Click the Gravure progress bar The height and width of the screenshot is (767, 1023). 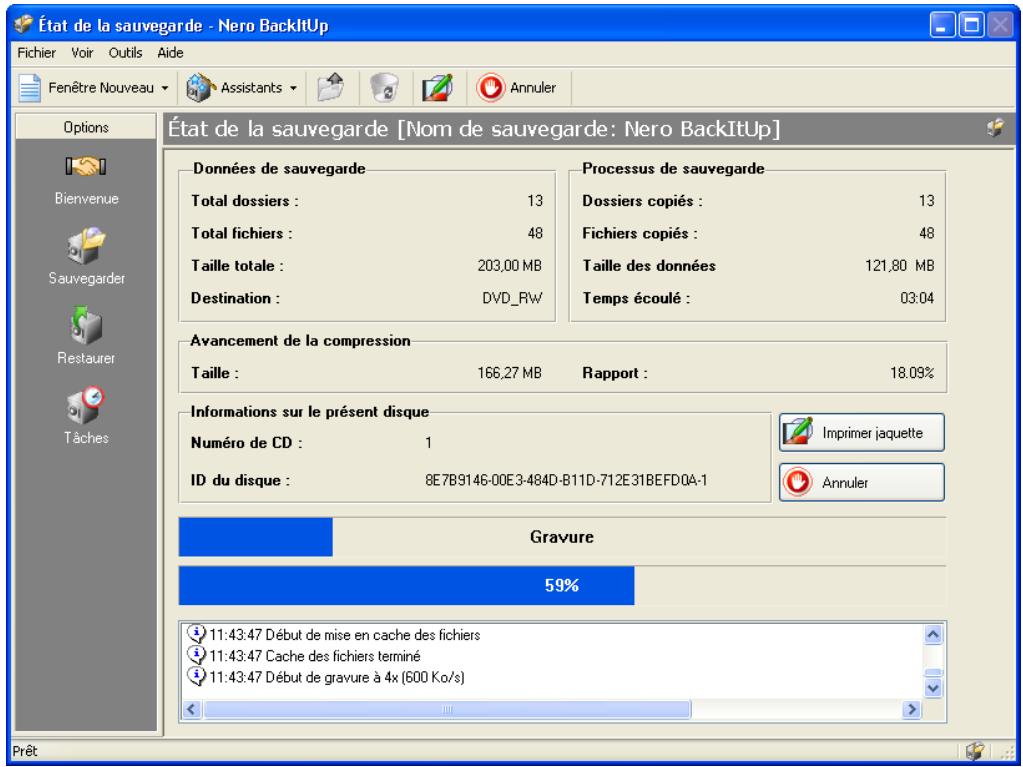[562, 537]
